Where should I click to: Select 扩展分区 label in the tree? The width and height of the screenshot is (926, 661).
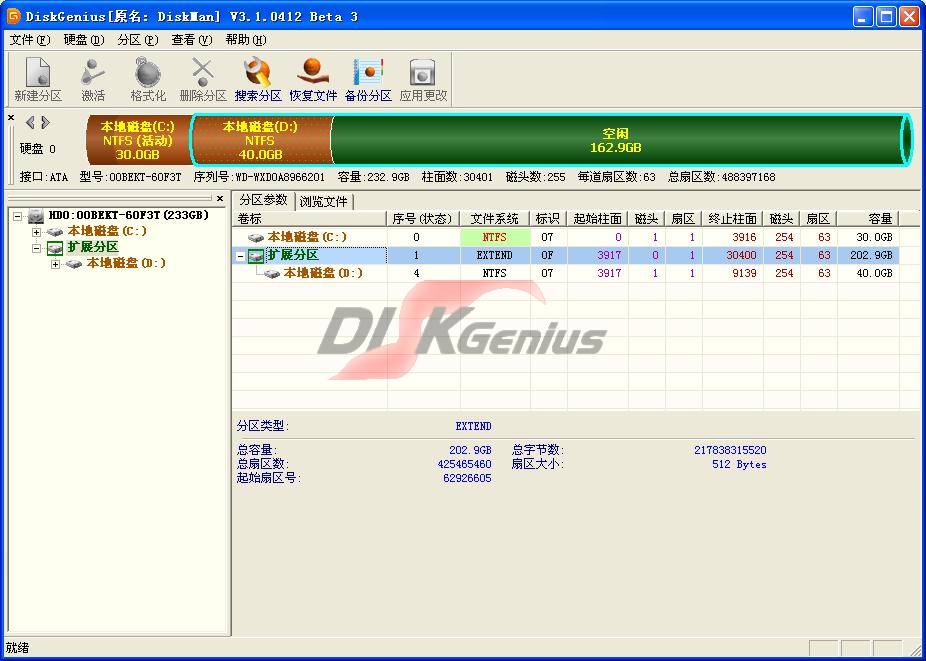(93, 248)
